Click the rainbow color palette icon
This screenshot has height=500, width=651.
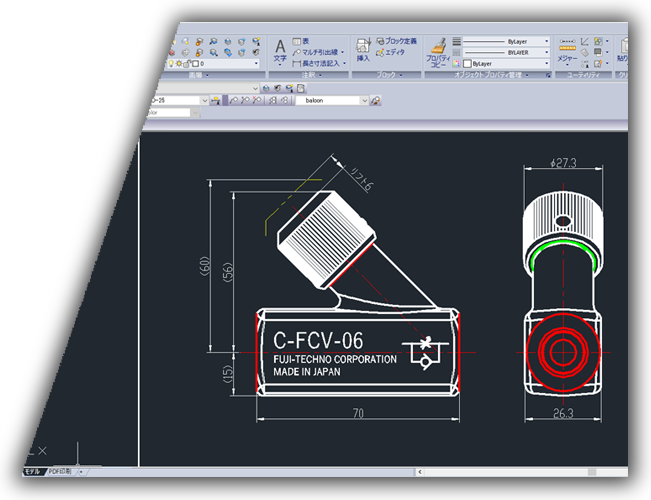(x=457, y=64)
